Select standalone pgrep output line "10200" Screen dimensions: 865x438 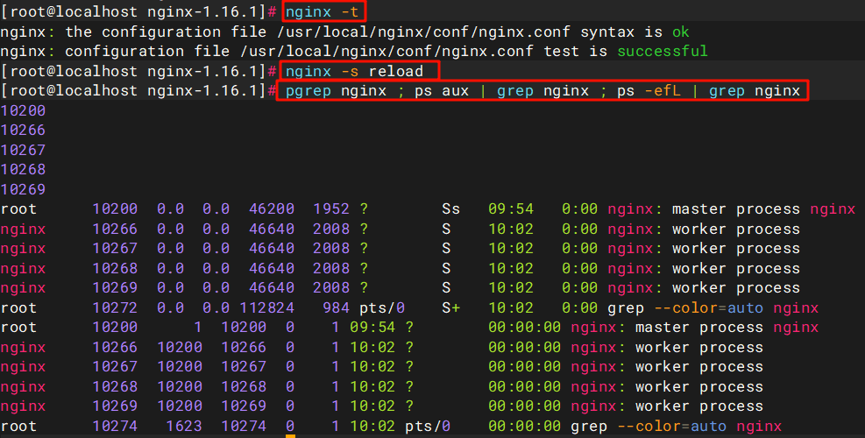[x=23, y=111]
